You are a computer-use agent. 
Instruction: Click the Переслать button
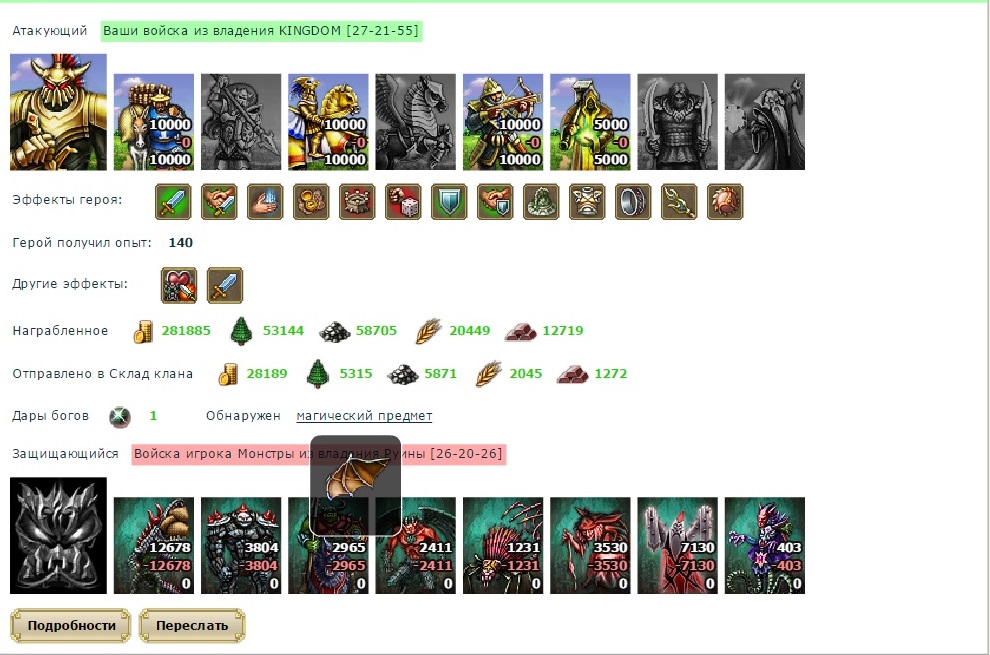coord(192,625)
